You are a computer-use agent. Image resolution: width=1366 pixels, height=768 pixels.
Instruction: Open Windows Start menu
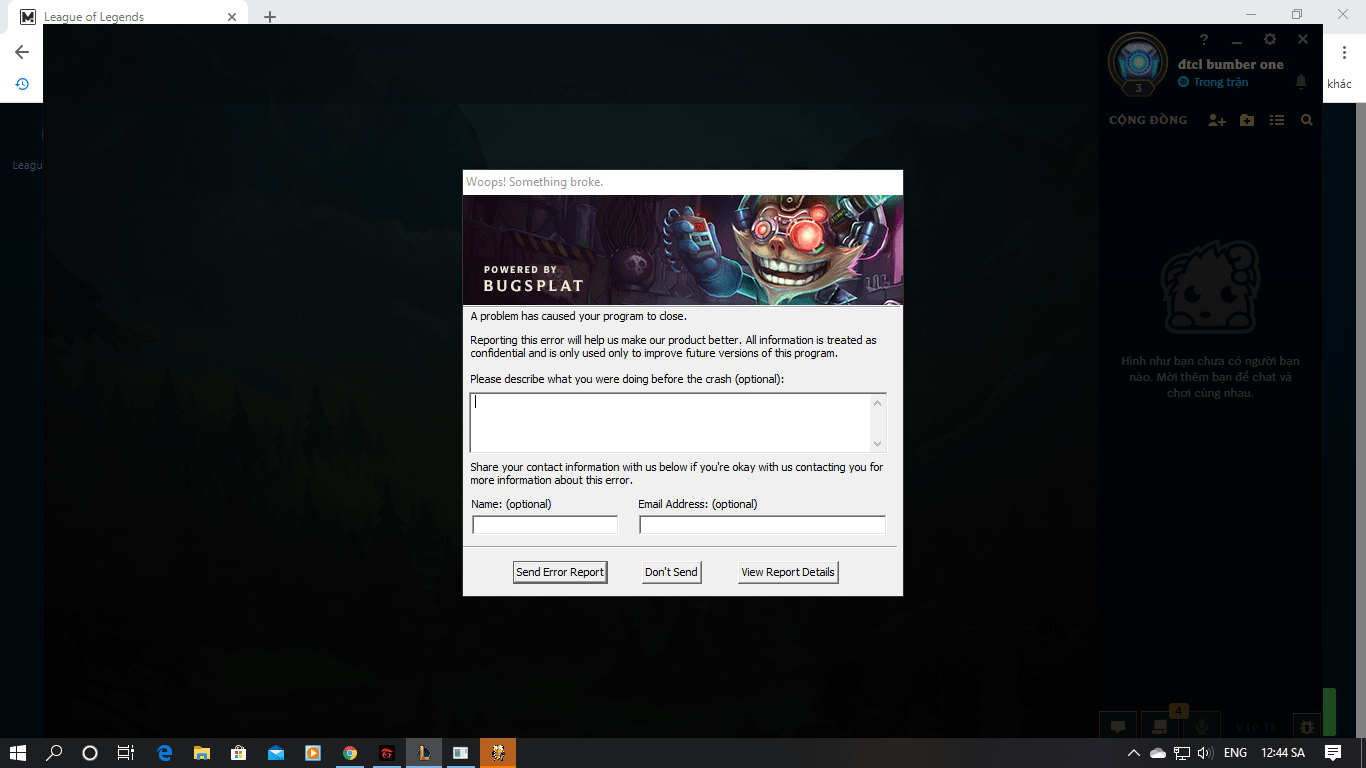click(x=18, y=753)
